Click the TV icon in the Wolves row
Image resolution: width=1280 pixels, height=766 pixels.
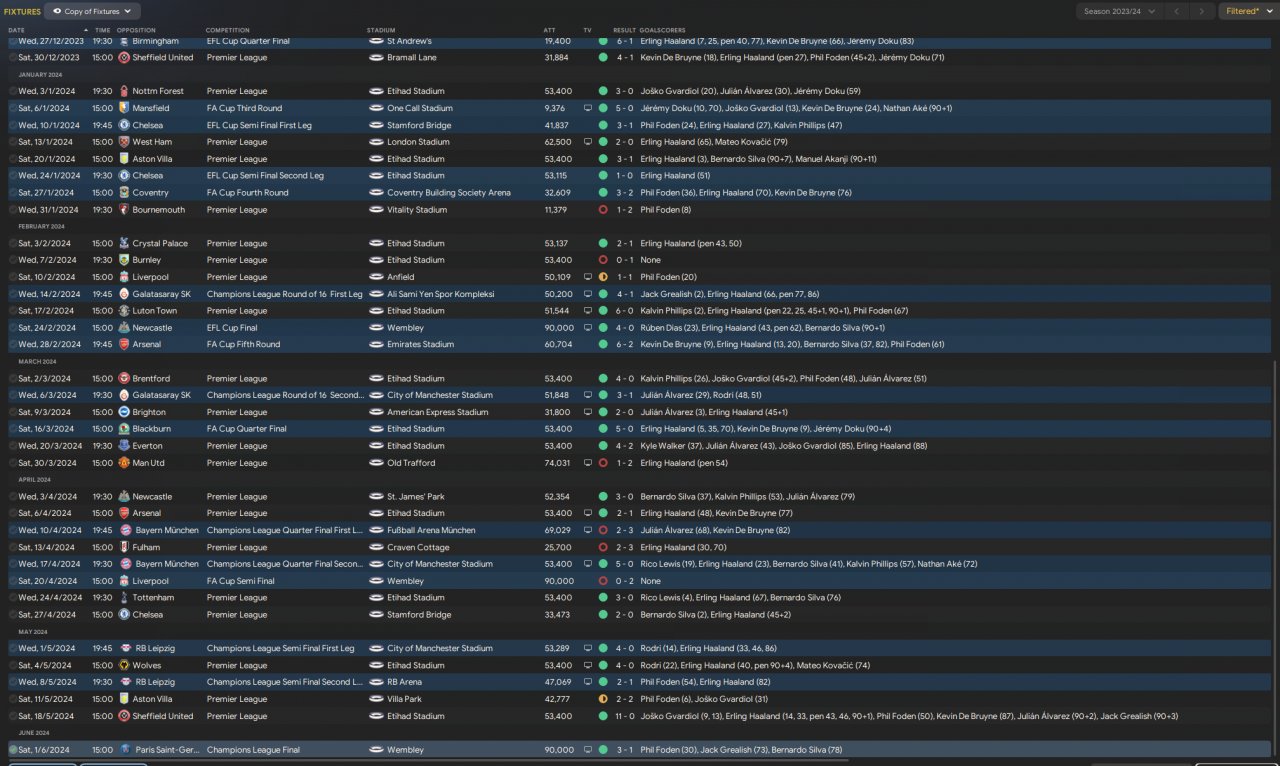[588, 665]
